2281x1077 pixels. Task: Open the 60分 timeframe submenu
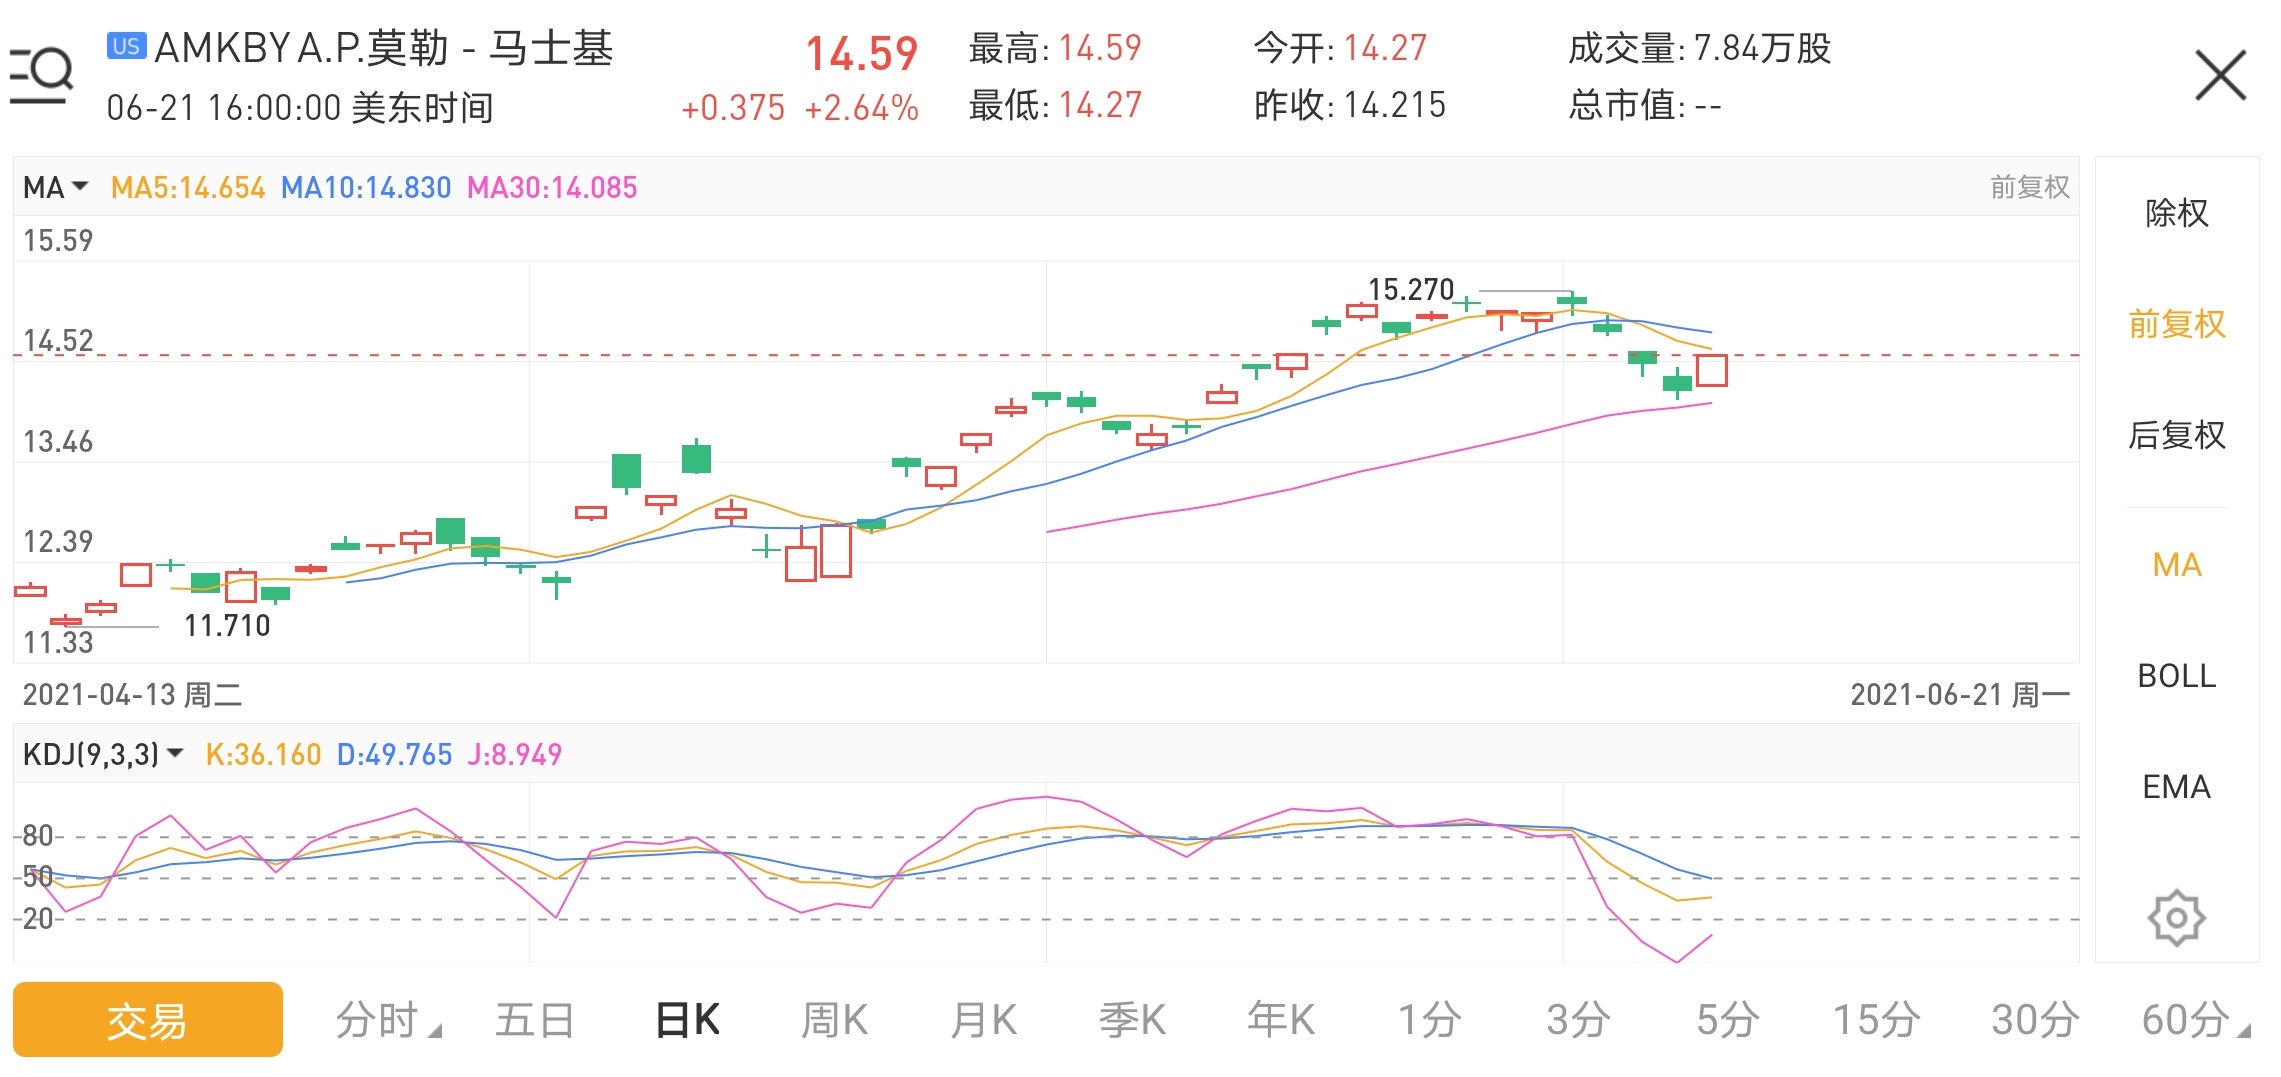(2196, 1020)
